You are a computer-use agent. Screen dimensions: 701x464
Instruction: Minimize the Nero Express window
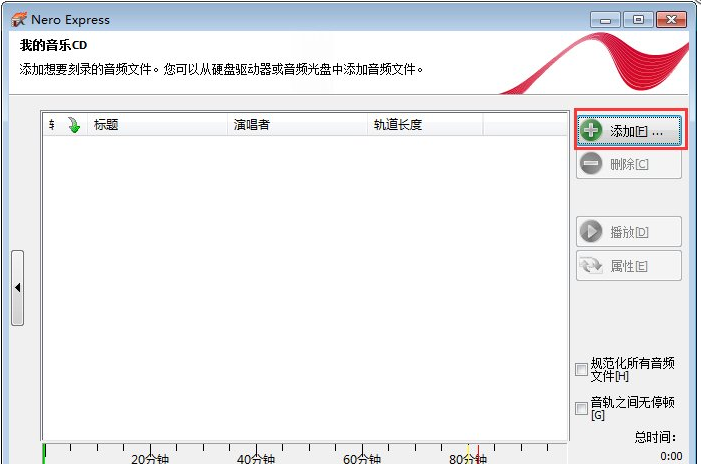[x=605, y=20]
